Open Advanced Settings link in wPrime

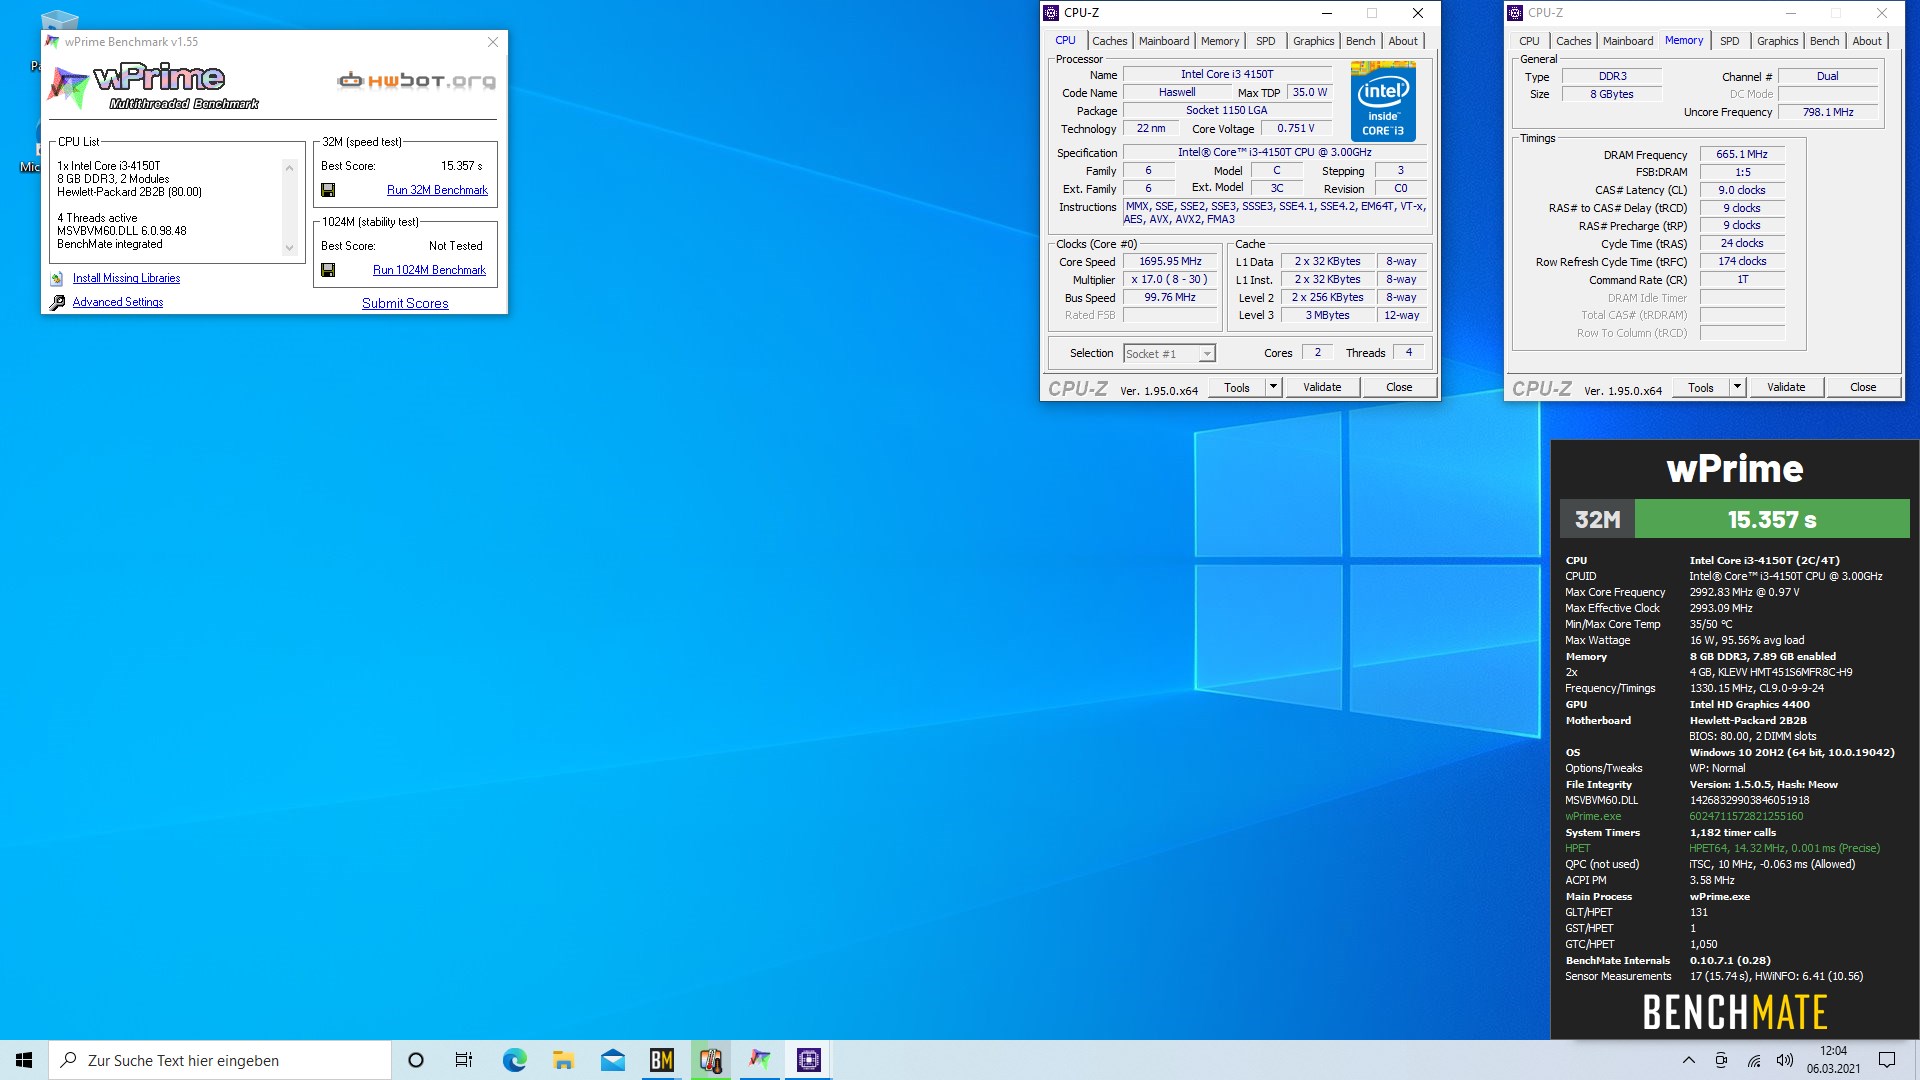click(118, 302)
